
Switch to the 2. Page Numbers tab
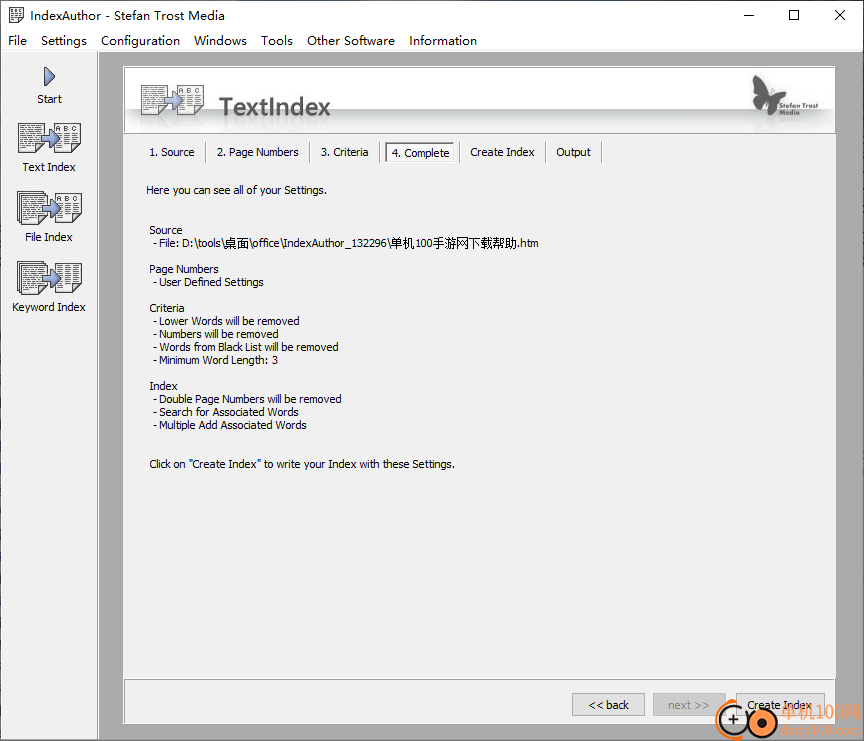click(257, 152)
